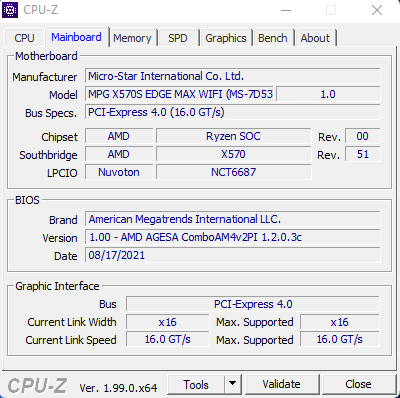Click the Chipset Rev. 00 value
This screenshot has height=398, width=400.
pyautogui.click(x=363, y=136)
